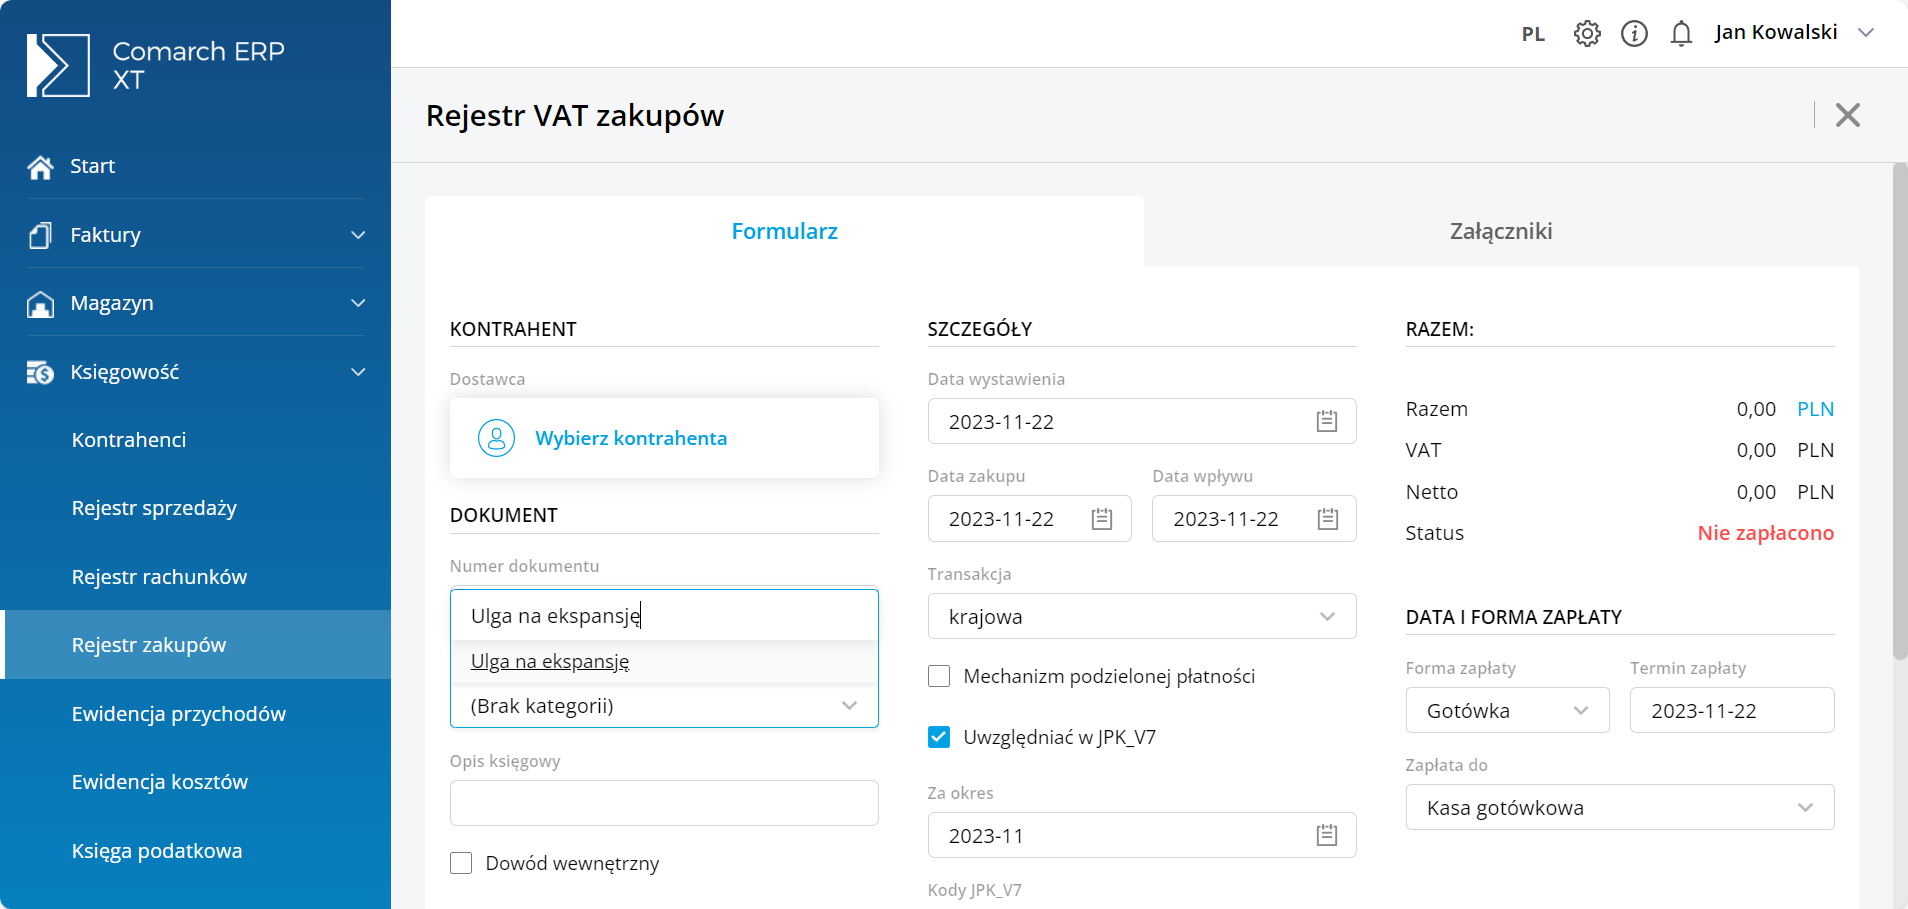Switch to the Załączniki tab

point(1501,231)
